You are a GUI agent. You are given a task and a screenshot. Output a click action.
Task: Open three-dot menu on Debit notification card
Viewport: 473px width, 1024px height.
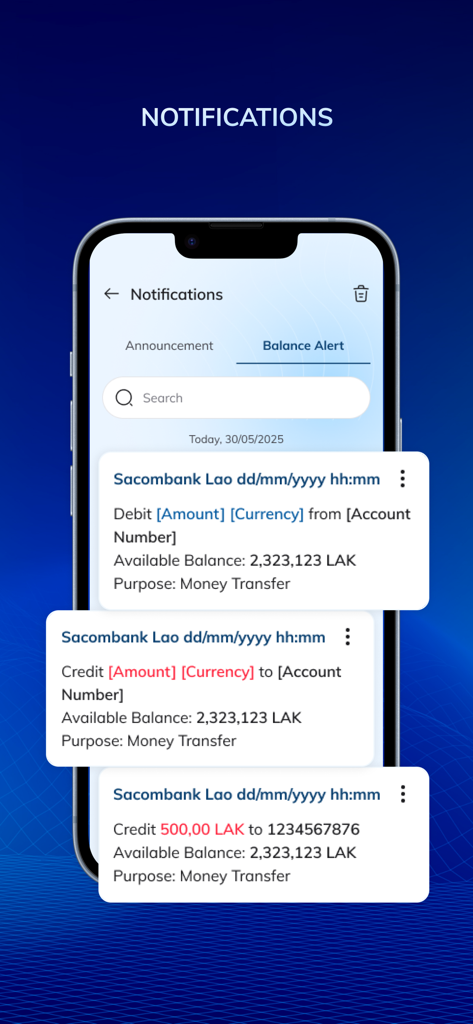[402, 479]
